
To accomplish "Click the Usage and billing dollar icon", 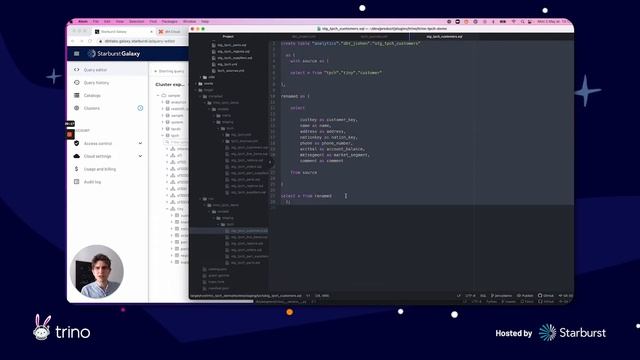I will tap(76, 169).
